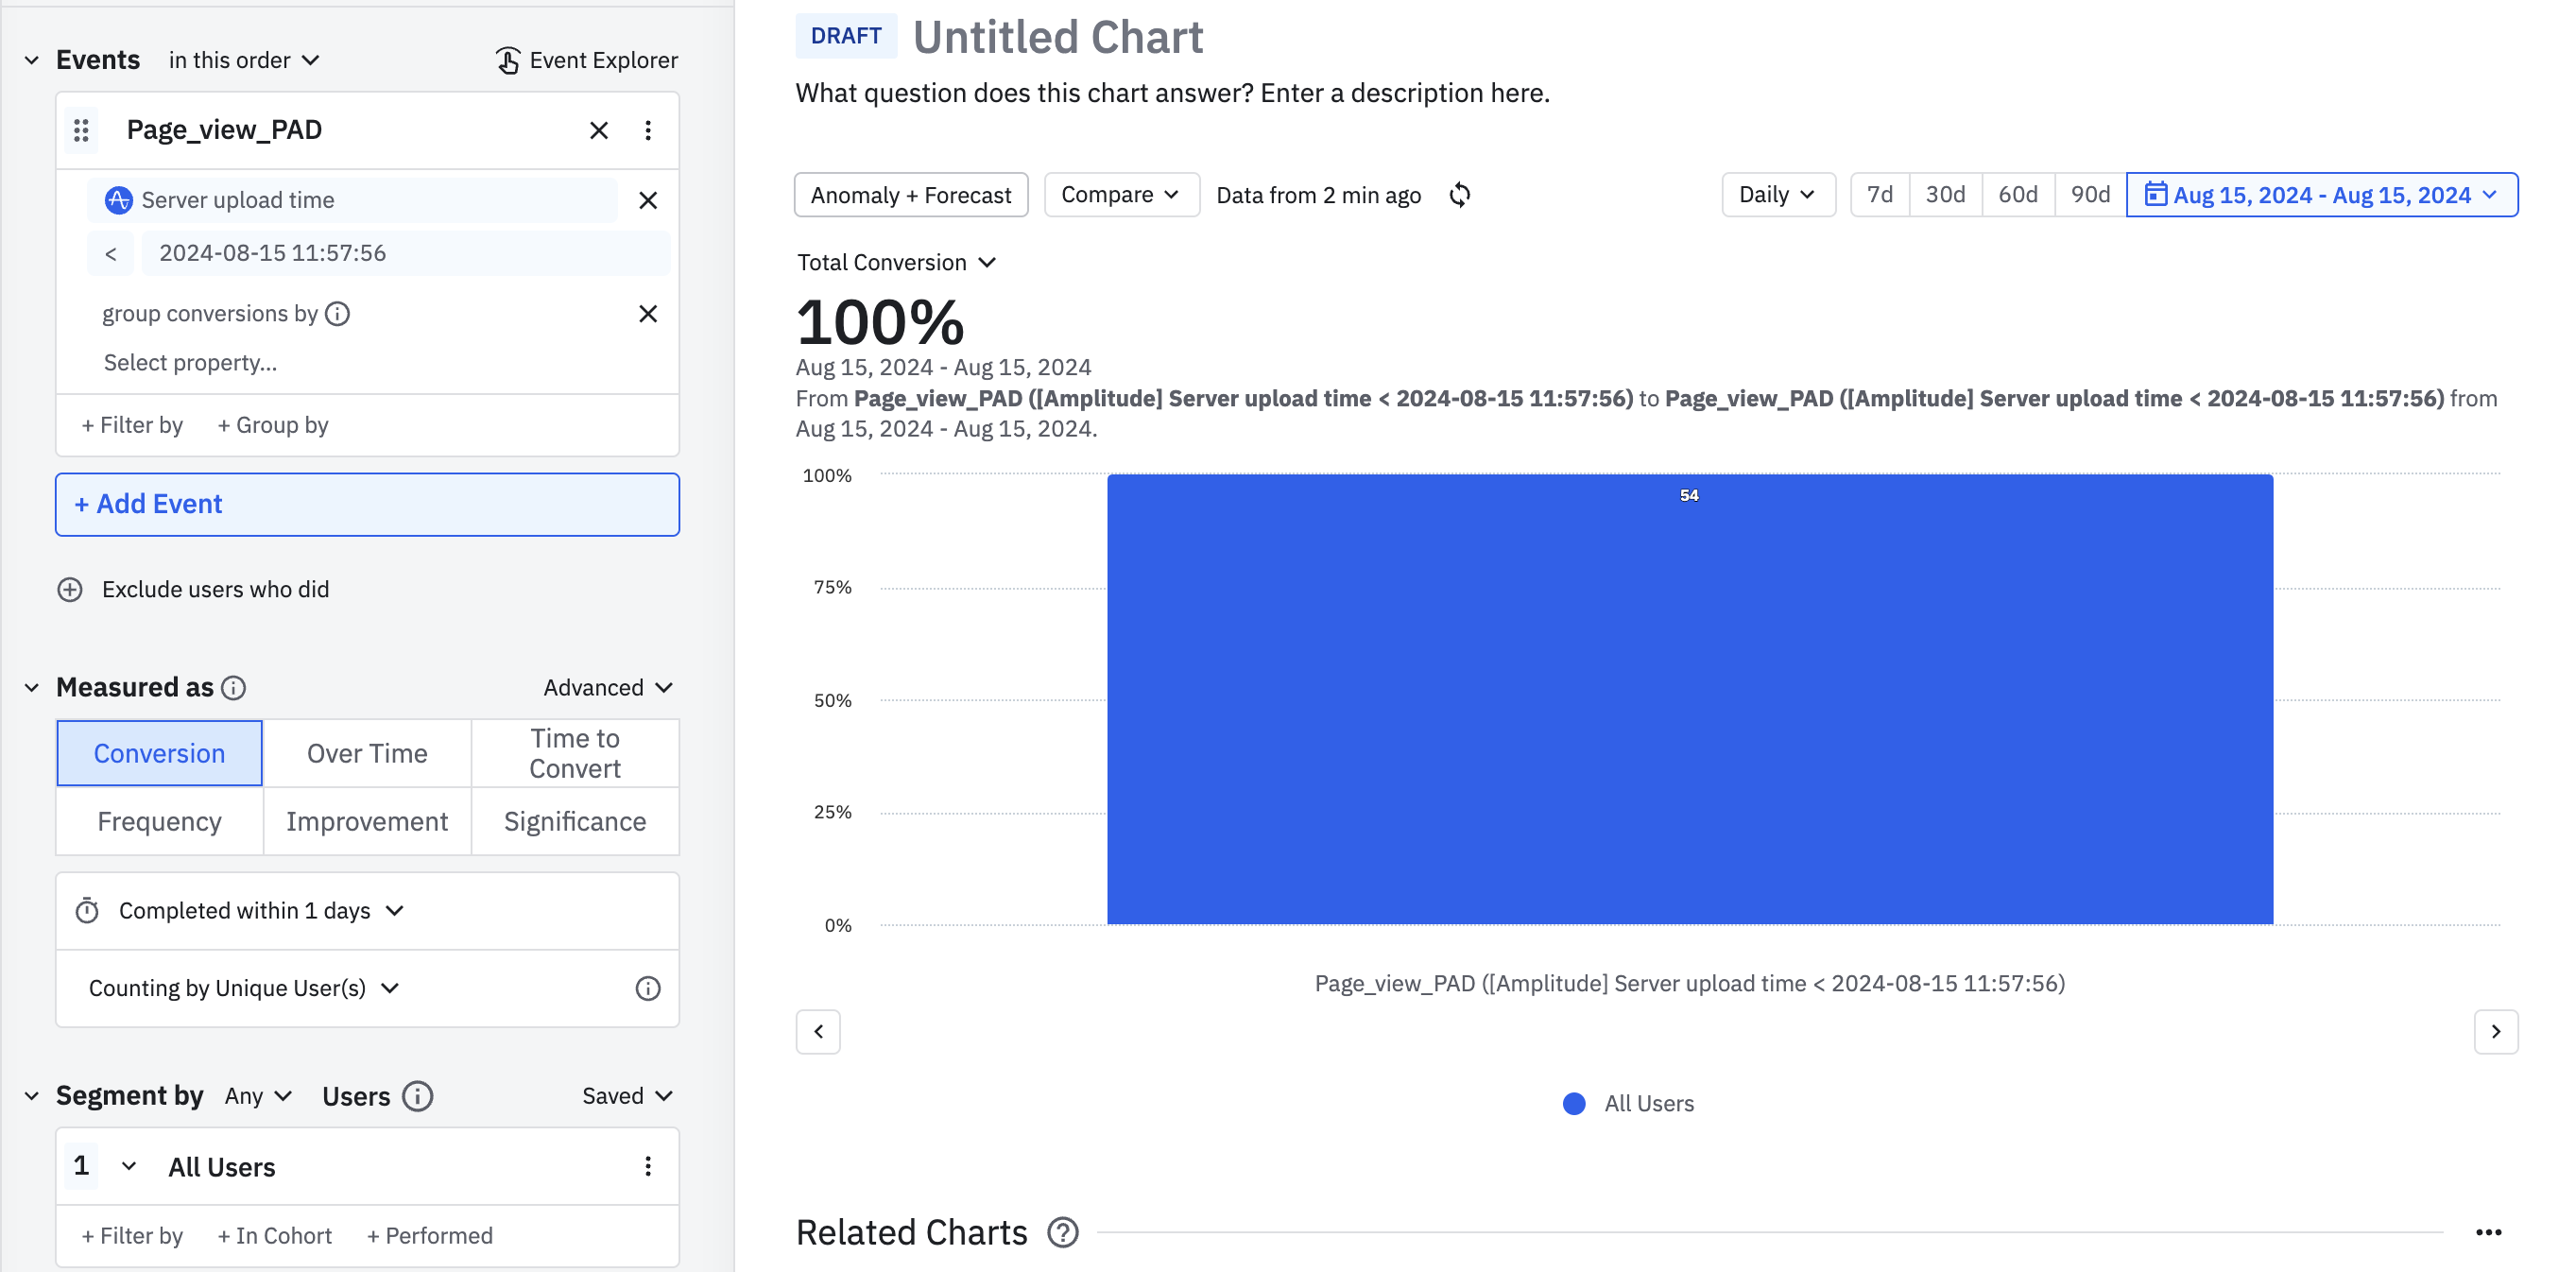Click the Select property field

click(x=190, y=362)
